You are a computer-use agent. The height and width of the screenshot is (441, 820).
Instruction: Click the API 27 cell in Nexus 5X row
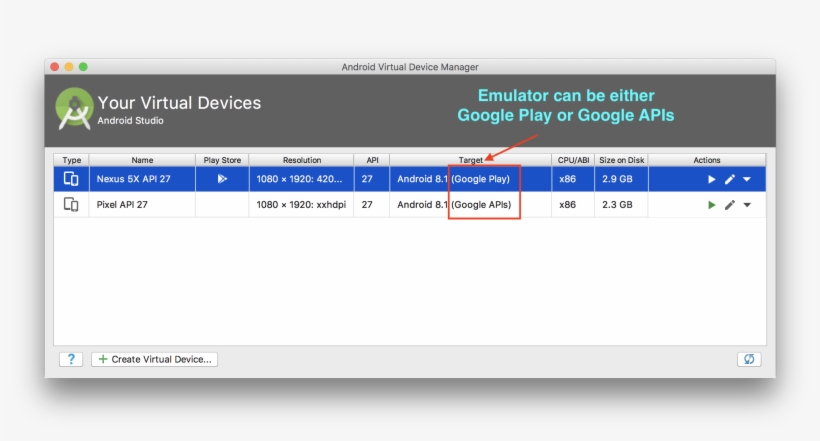coord(372,179)
